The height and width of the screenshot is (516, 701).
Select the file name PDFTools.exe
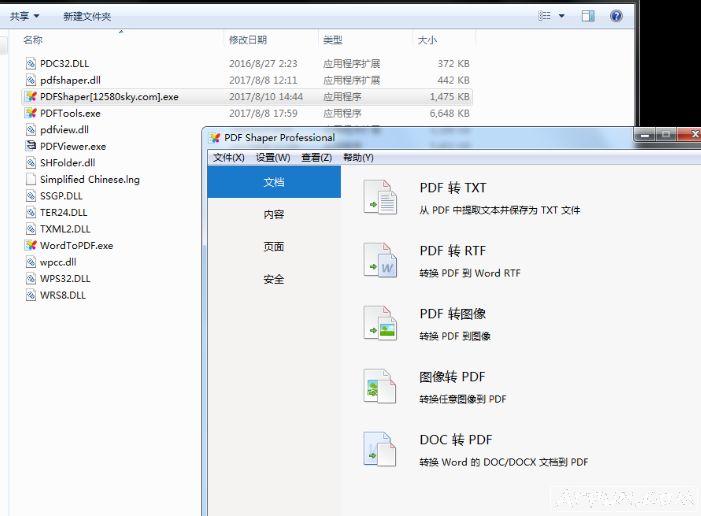coord(70,114)
